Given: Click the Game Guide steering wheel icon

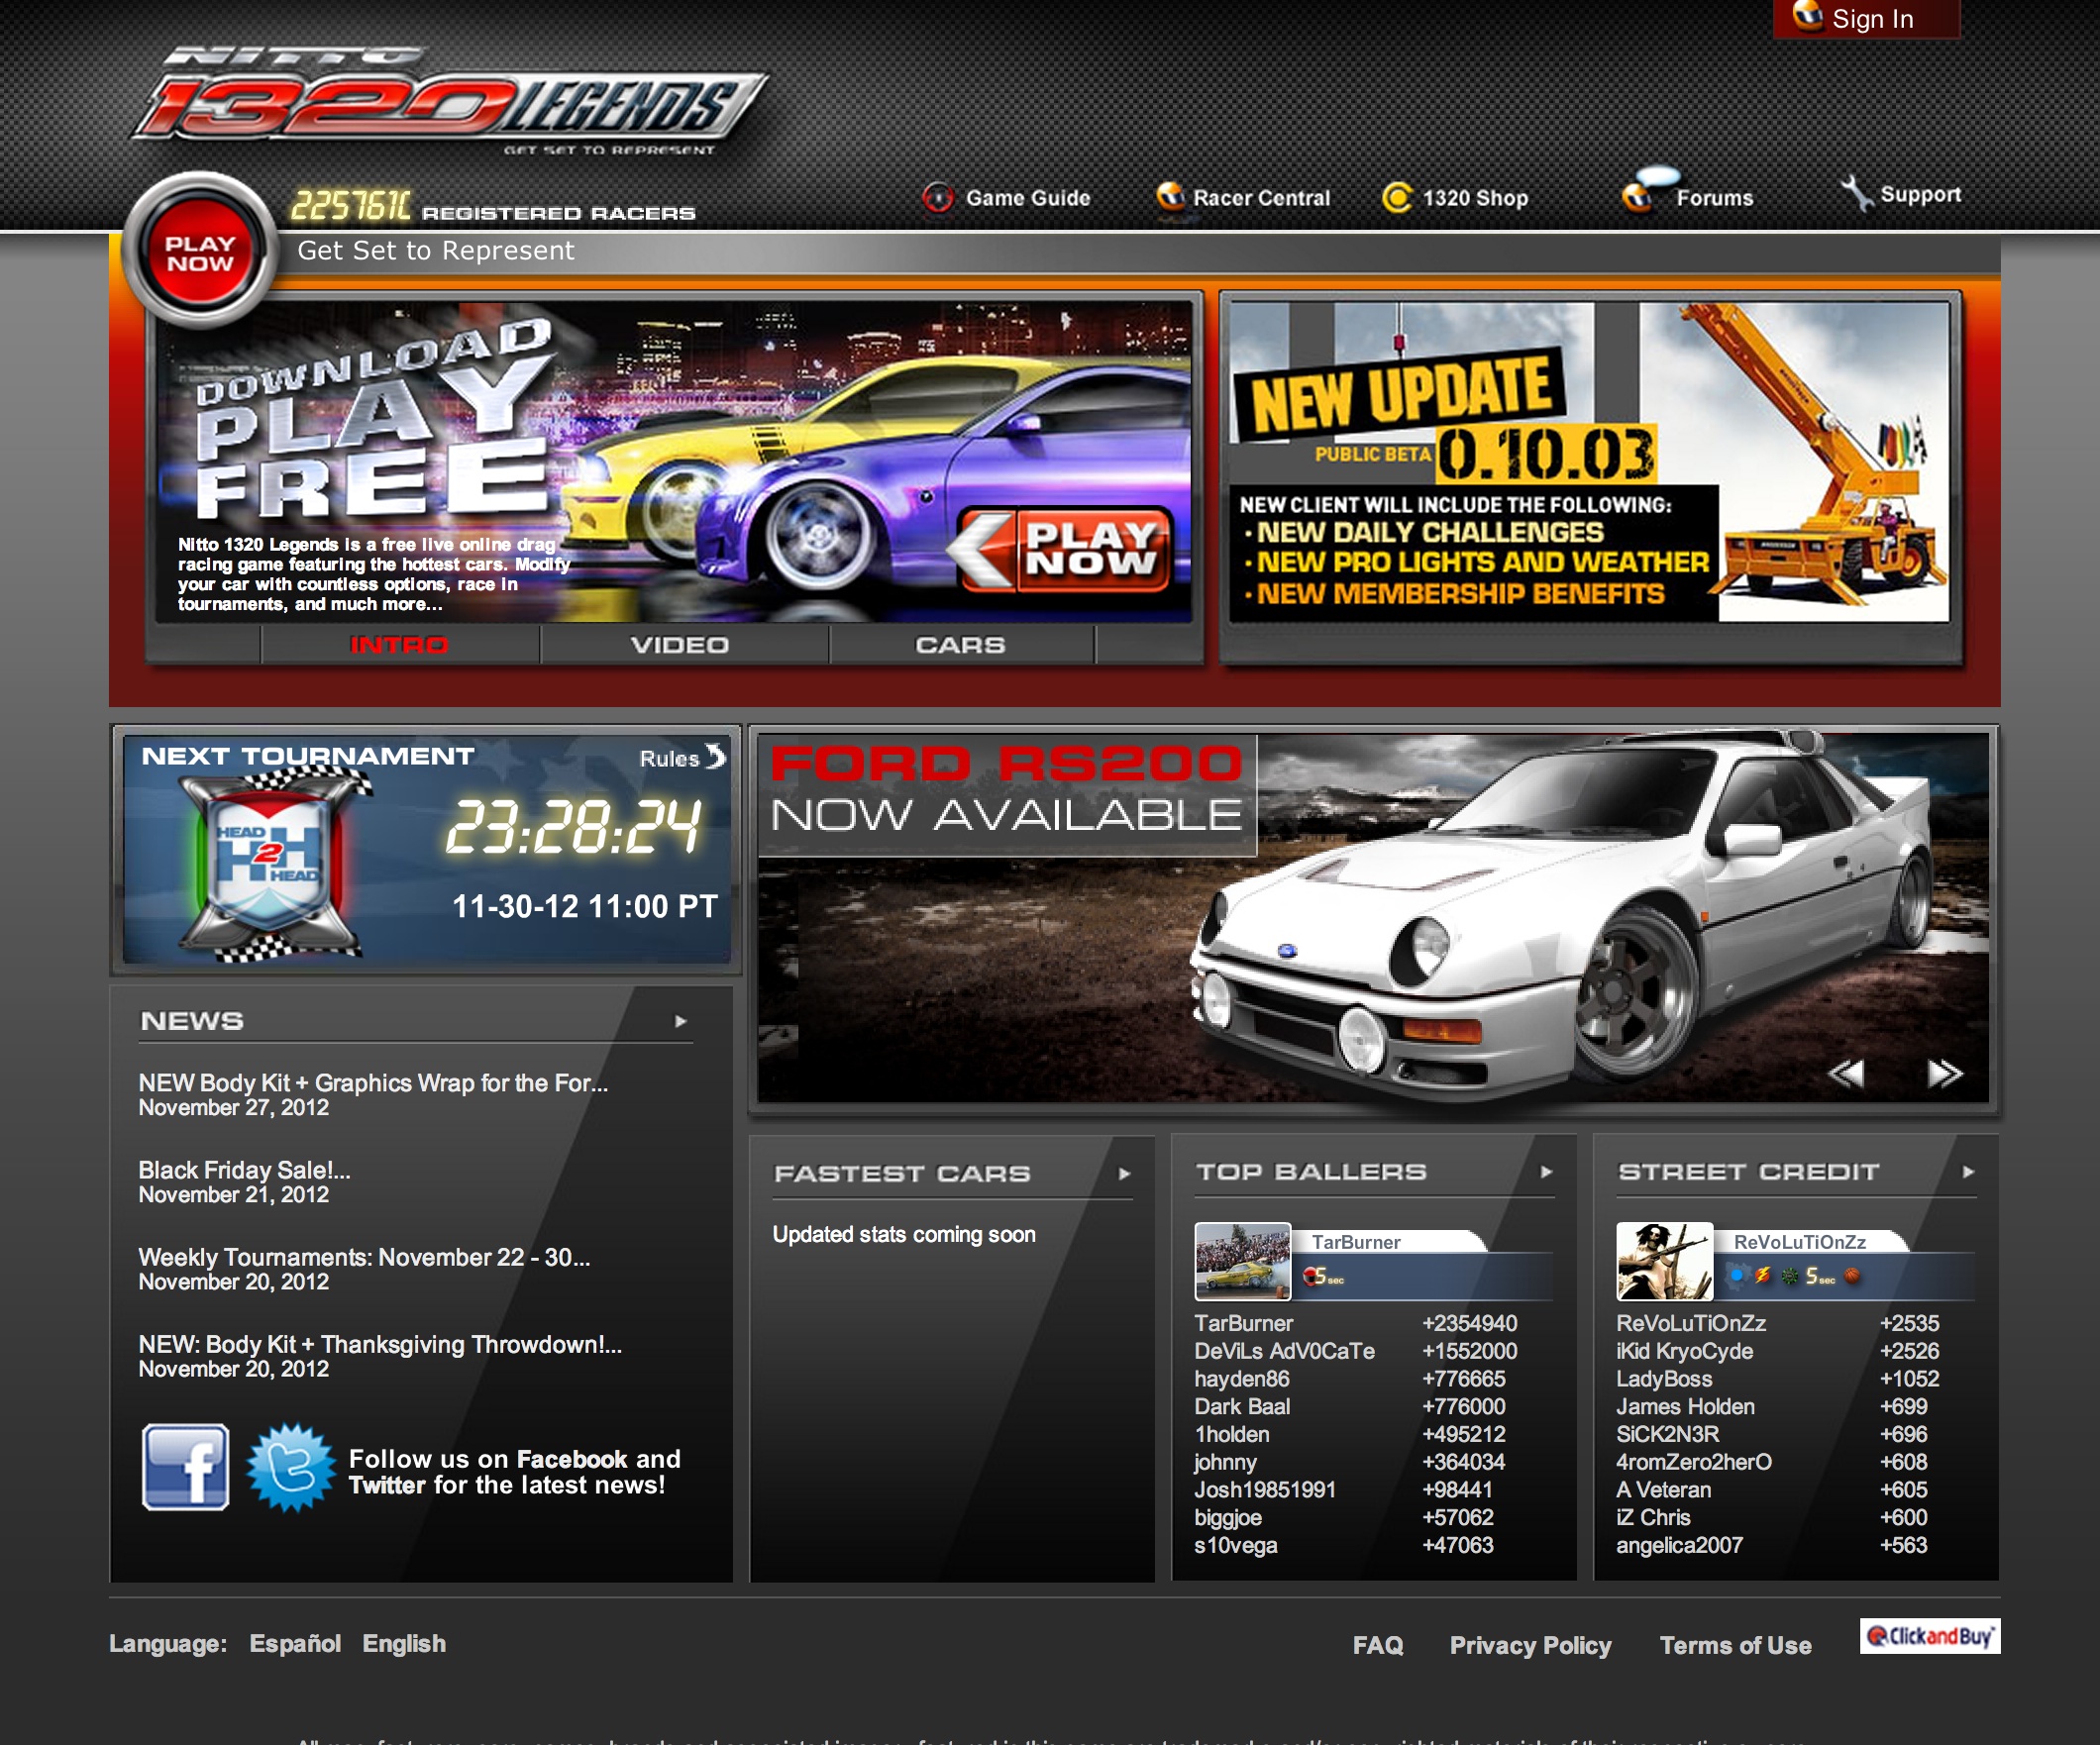Looking at the screenshot, I should (937, 197).
